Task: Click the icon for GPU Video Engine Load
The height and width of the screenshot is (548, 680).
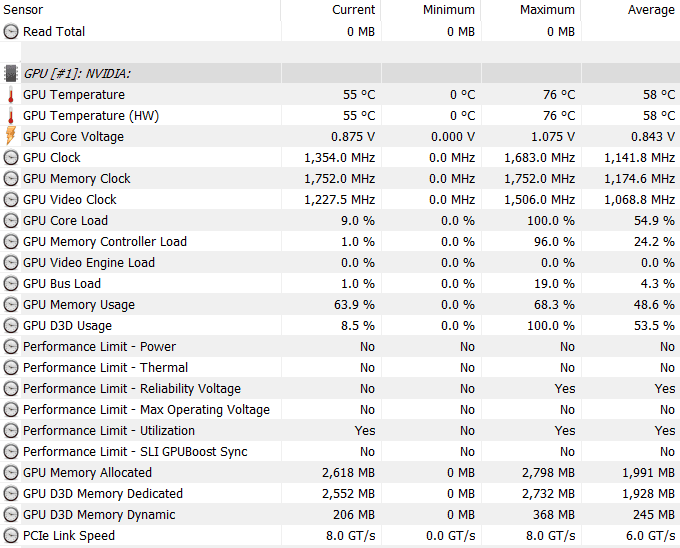Action: 11,263
